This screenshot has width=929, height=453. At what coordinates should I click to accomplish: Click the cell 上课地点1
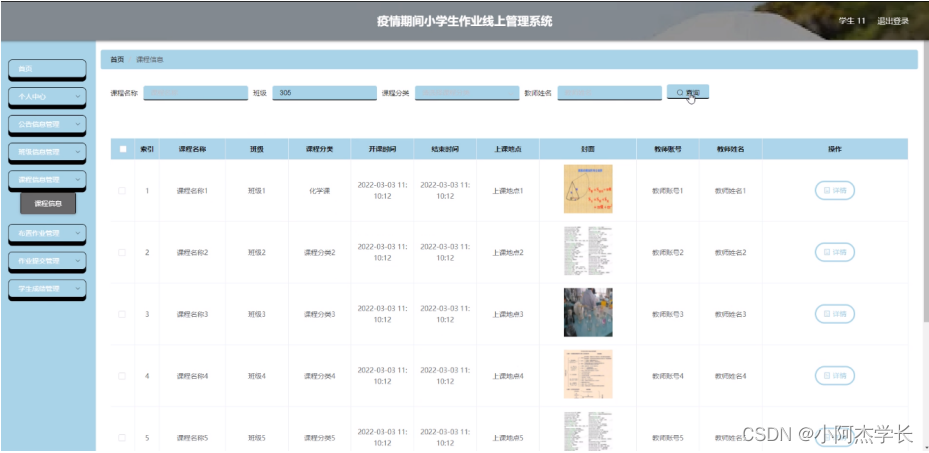pyautogui.click(x=508, y=191)
